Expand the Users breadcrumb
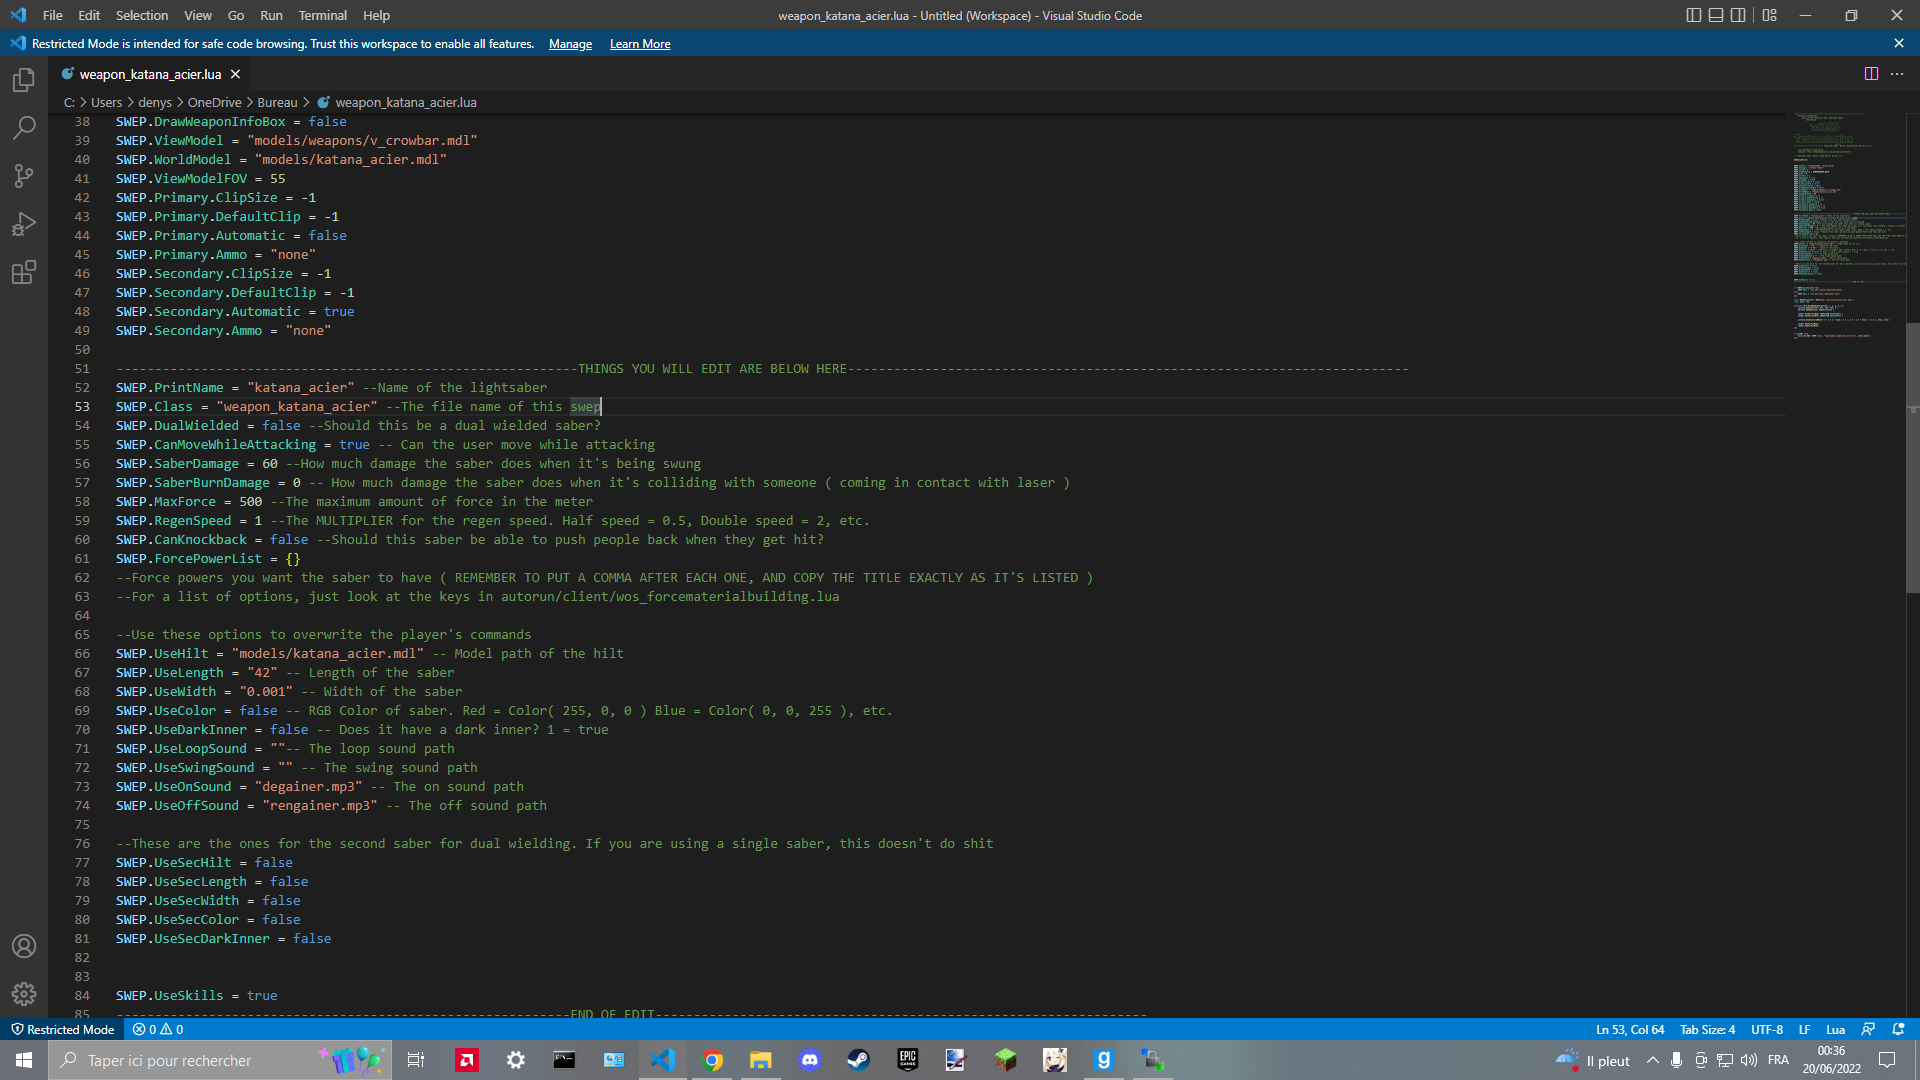Screen dimensions: 1920x1080 click(x=106, y=102)
